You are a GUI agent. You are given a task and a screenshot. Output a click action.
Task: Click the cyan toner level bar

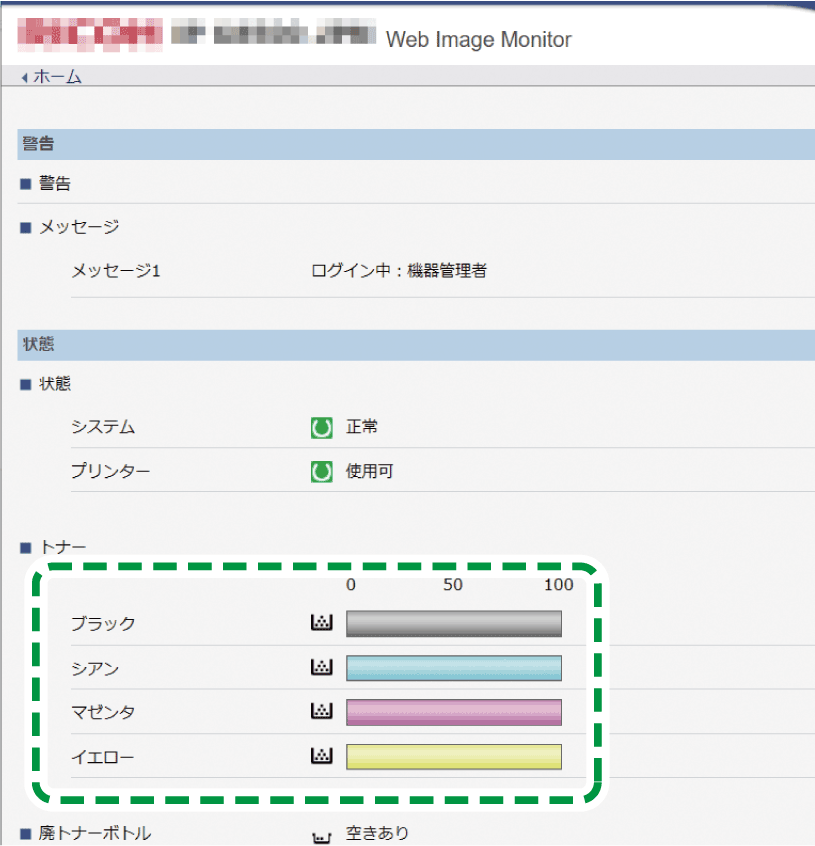click(453, 668)
